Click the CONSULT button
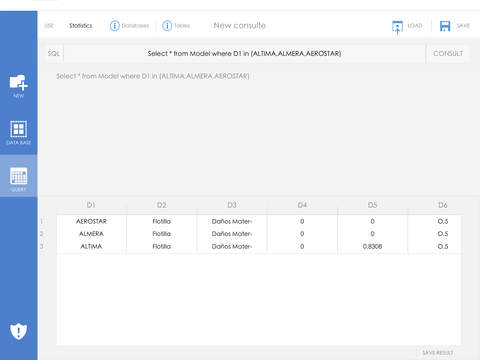This screenshot has width=480, height=360. coord(448,53)
